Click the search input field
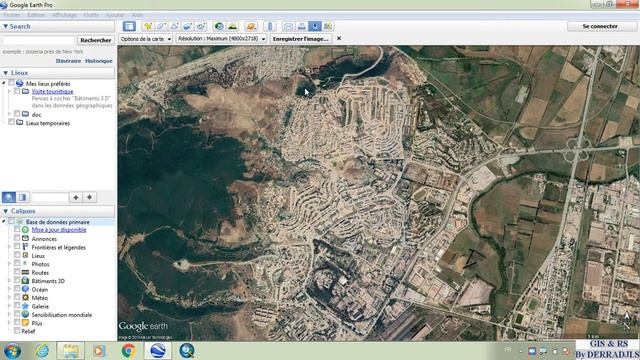 (x=38, y=40)
